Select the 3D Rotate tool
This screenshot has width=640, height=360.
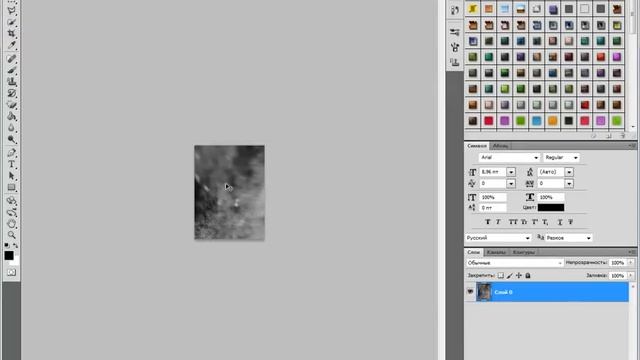coord(11,201)
